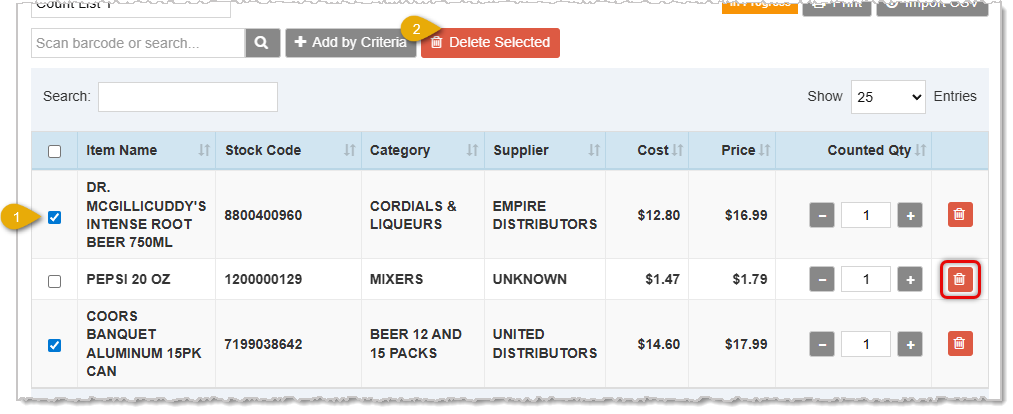This screenshot has width=1013, height=414.
Task: Click the $12.80 cost value
Action: [659, 215]
